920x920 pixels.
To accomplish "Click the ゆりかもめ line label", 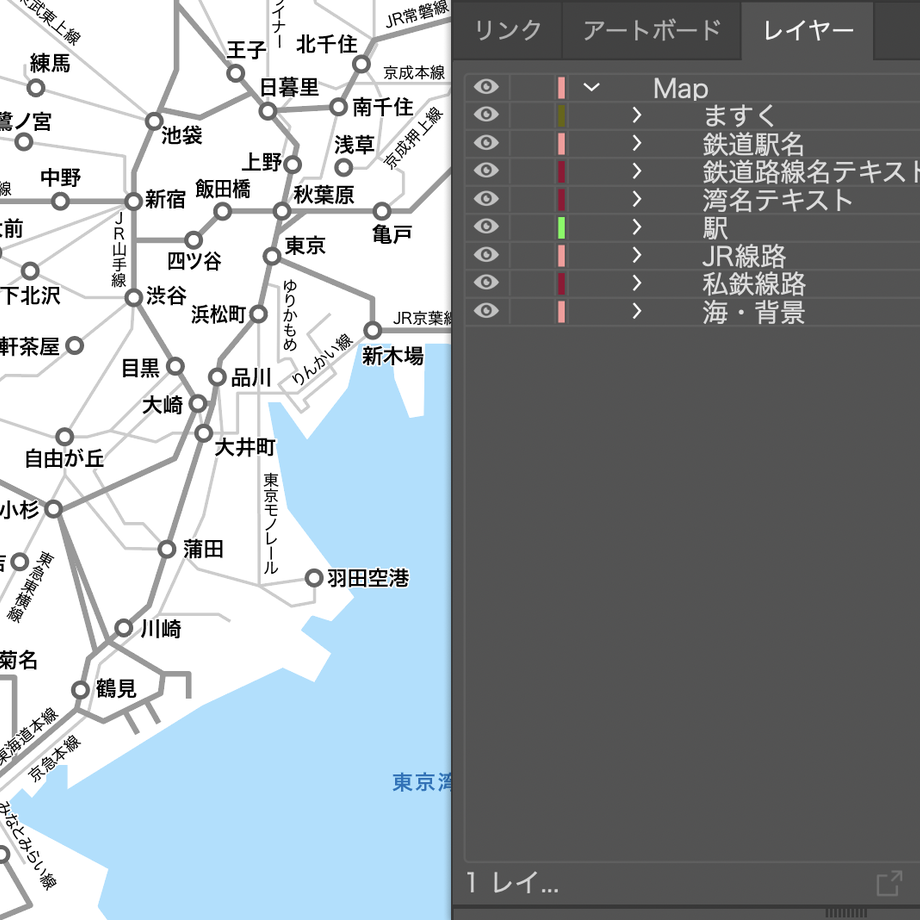I will tap(290, 315).
